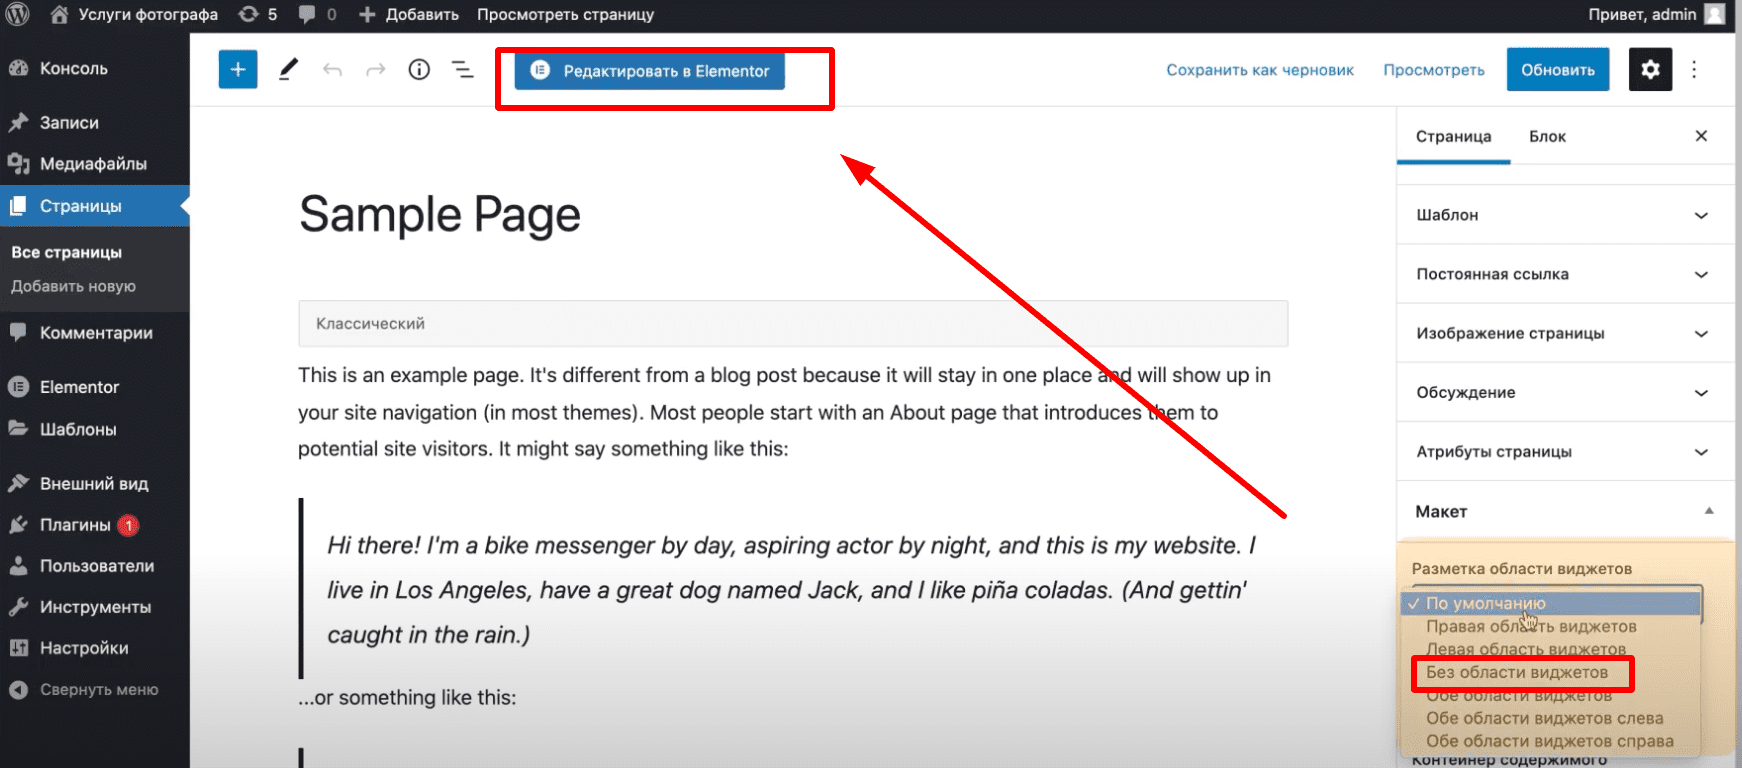
Task: Click the undo arrow
Action: [x=332, y=70]
